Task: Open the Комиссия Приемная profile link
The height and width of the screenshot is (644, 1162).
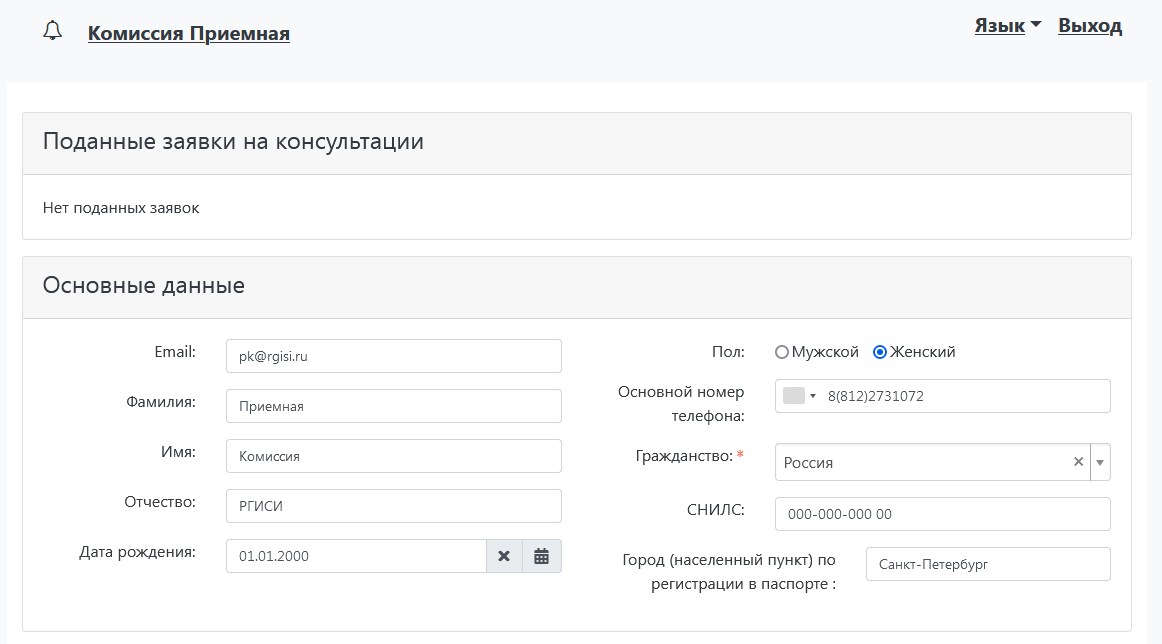Action: (189, 34)
